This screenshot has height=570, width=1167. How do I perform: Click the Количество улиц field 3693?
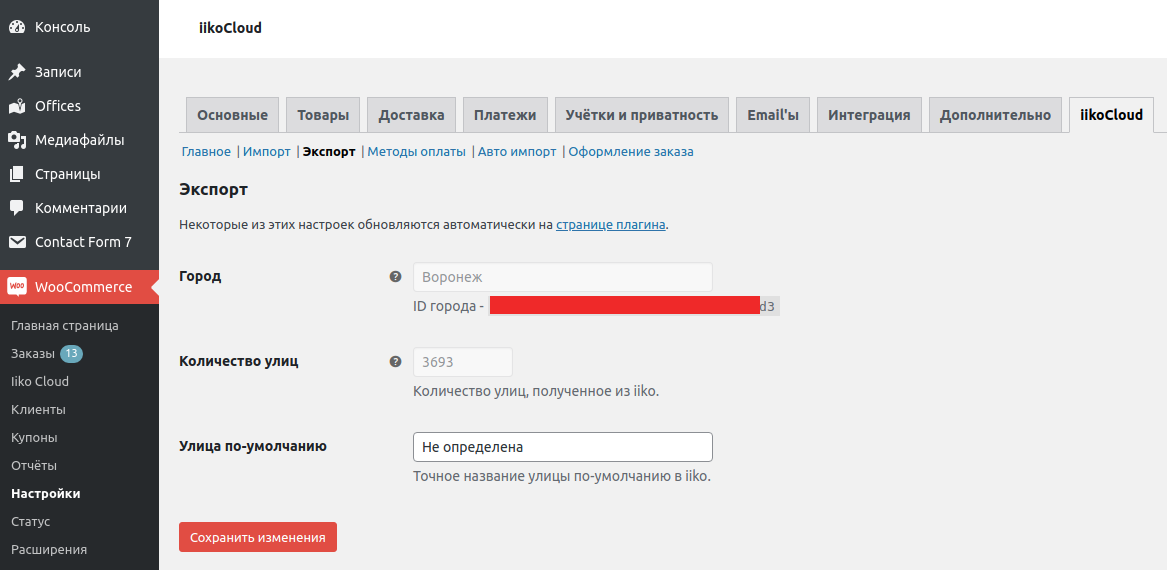click(463, 362)
